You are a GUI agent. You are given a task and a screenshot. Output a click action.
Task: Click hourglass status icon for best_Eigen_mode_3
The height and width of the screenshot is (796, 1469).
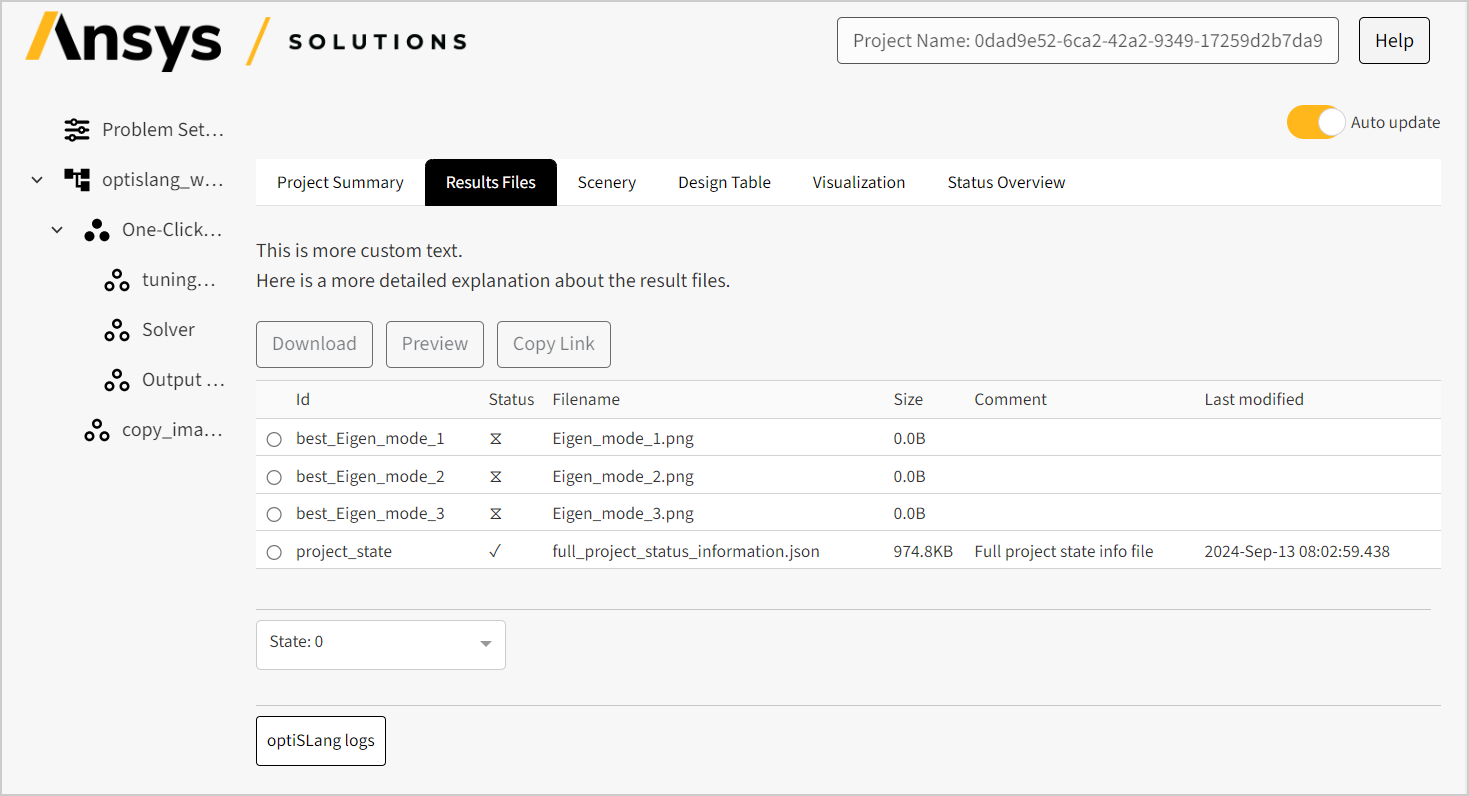pyautogui.click(x=495, y=514)
